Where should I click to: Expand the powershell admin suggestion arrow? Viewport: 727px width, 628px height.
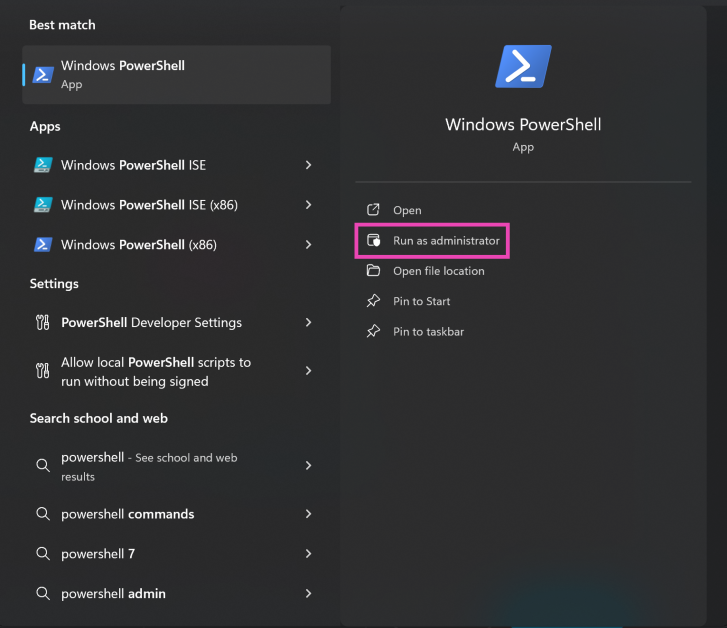click(x=308, y=593)
